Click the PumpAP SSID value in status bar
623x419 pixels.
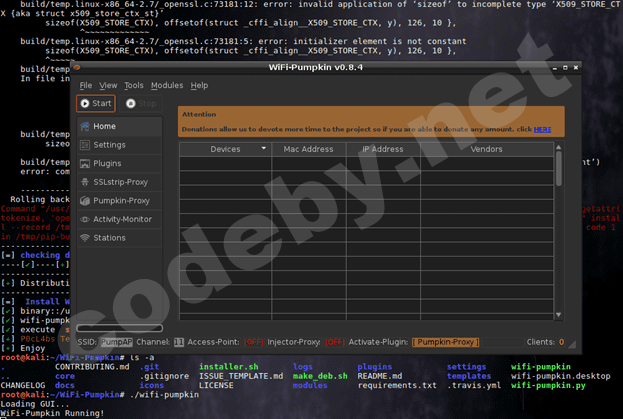pos(116,342)
